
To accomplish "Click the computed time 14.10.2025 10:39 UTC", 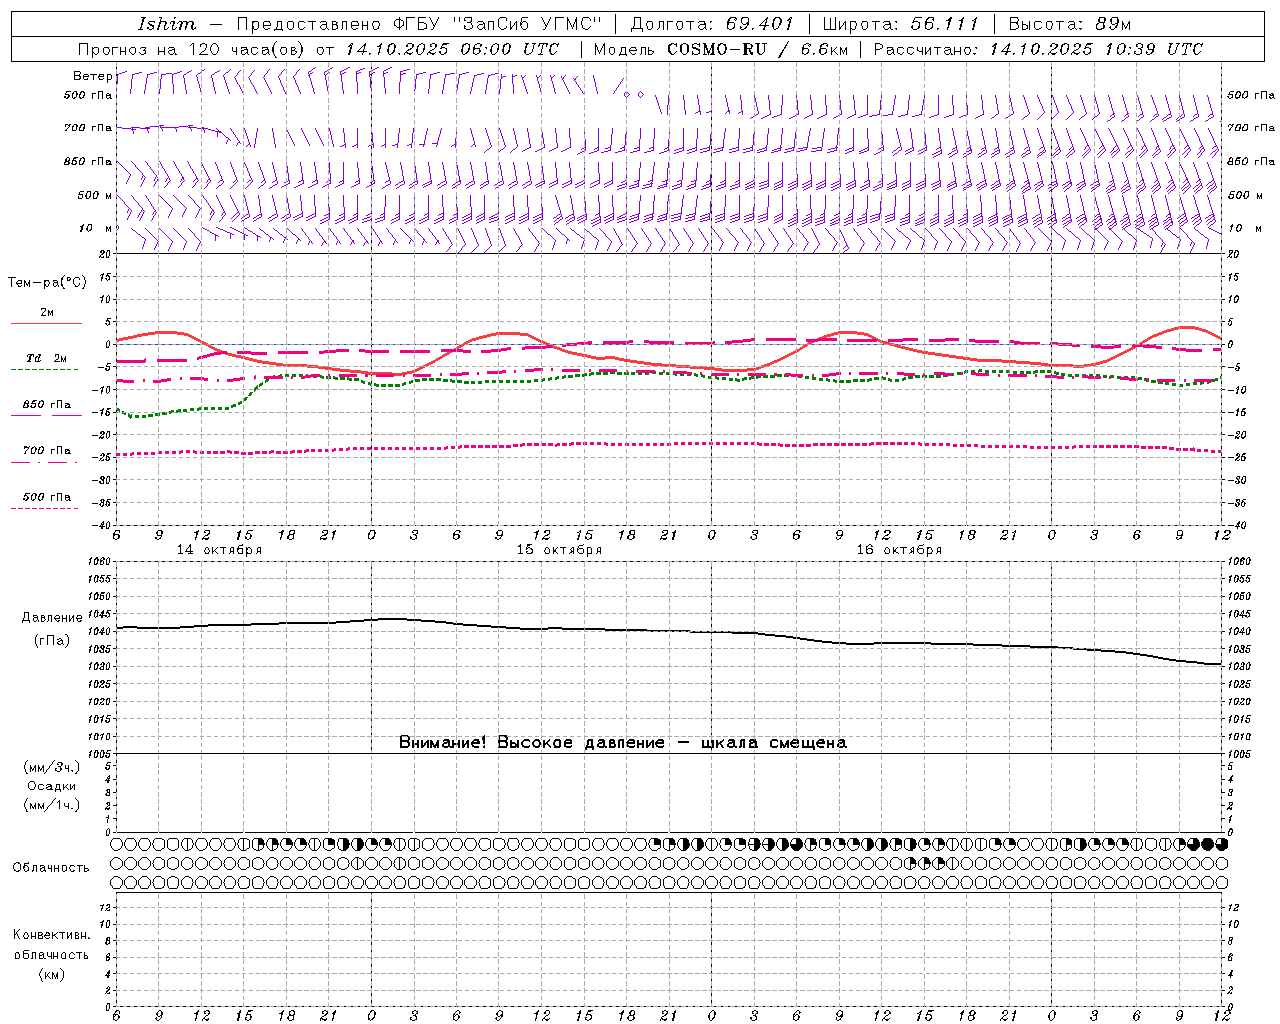I will point(1096,49).
